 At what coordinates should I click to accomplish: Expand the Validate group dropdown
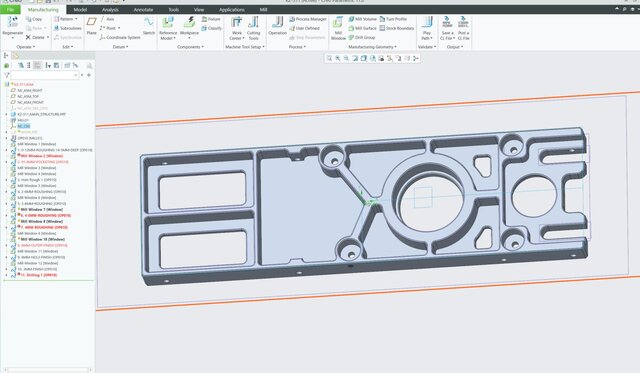pos(427,47)
